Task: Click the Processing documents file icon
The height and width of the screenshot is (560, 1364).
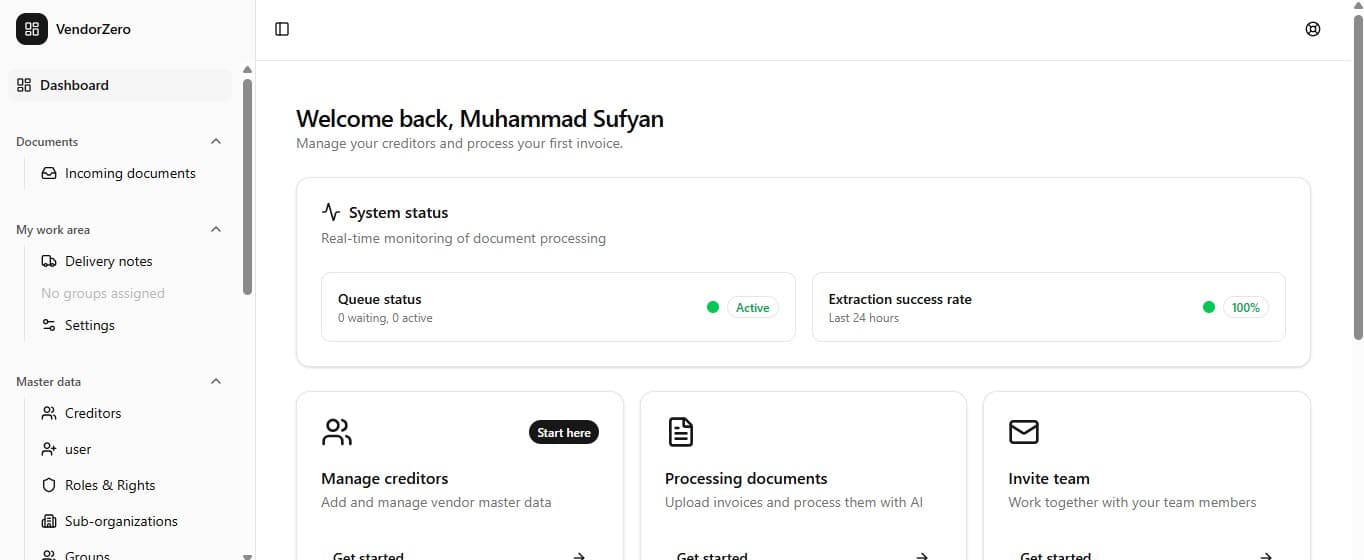Action: coord(680,432)
